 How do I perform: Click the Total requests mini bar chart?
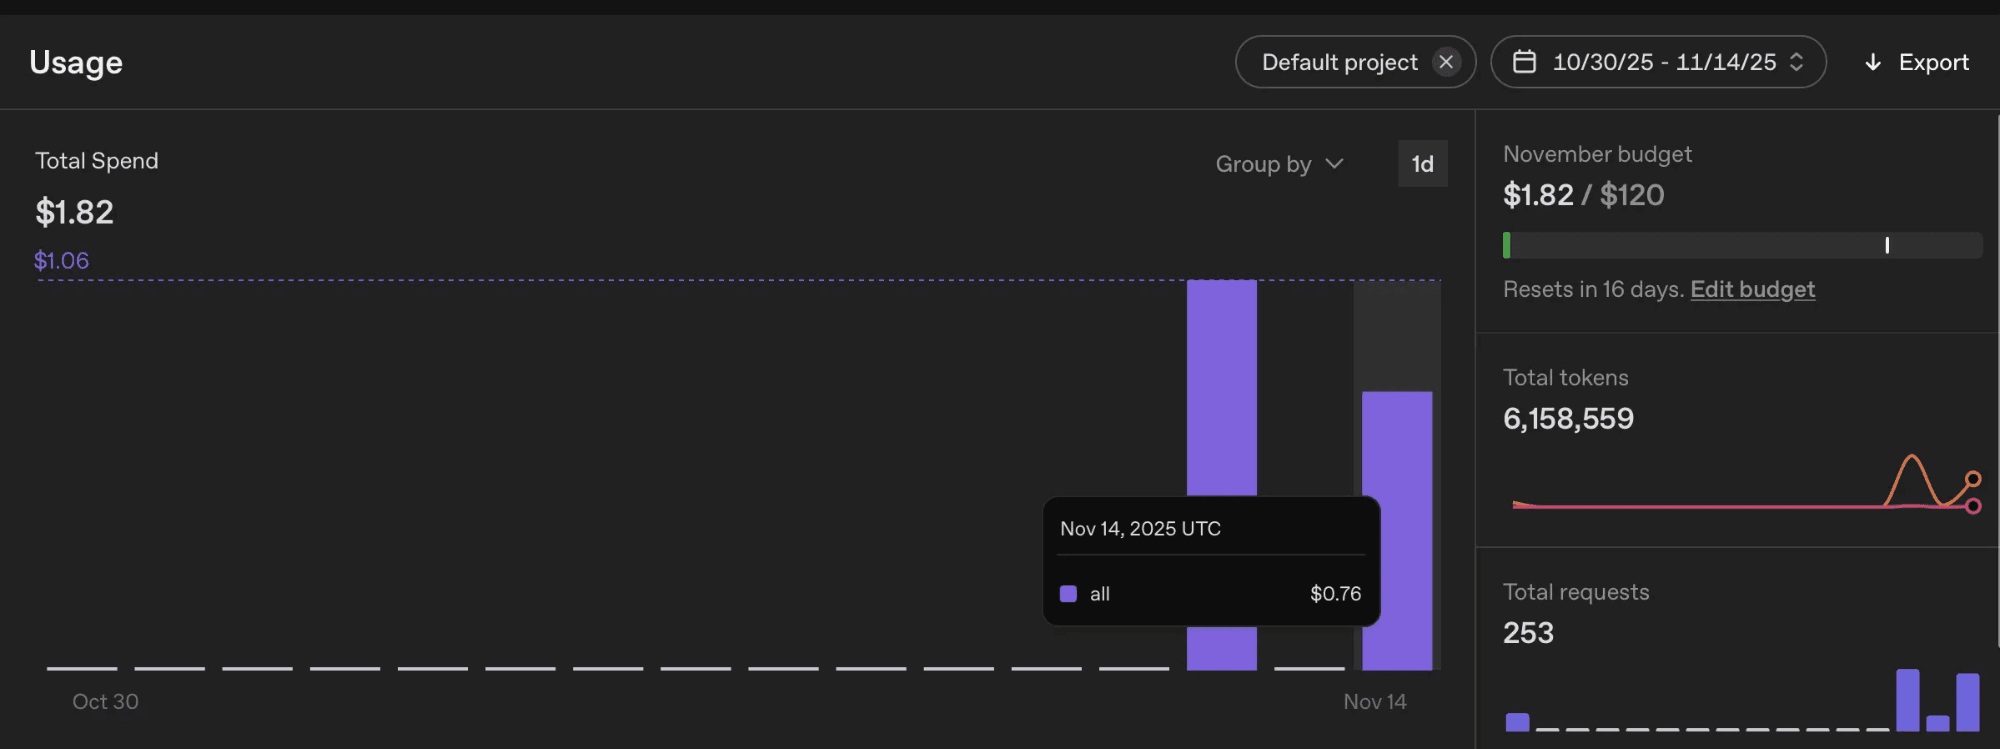point(1742,700)
